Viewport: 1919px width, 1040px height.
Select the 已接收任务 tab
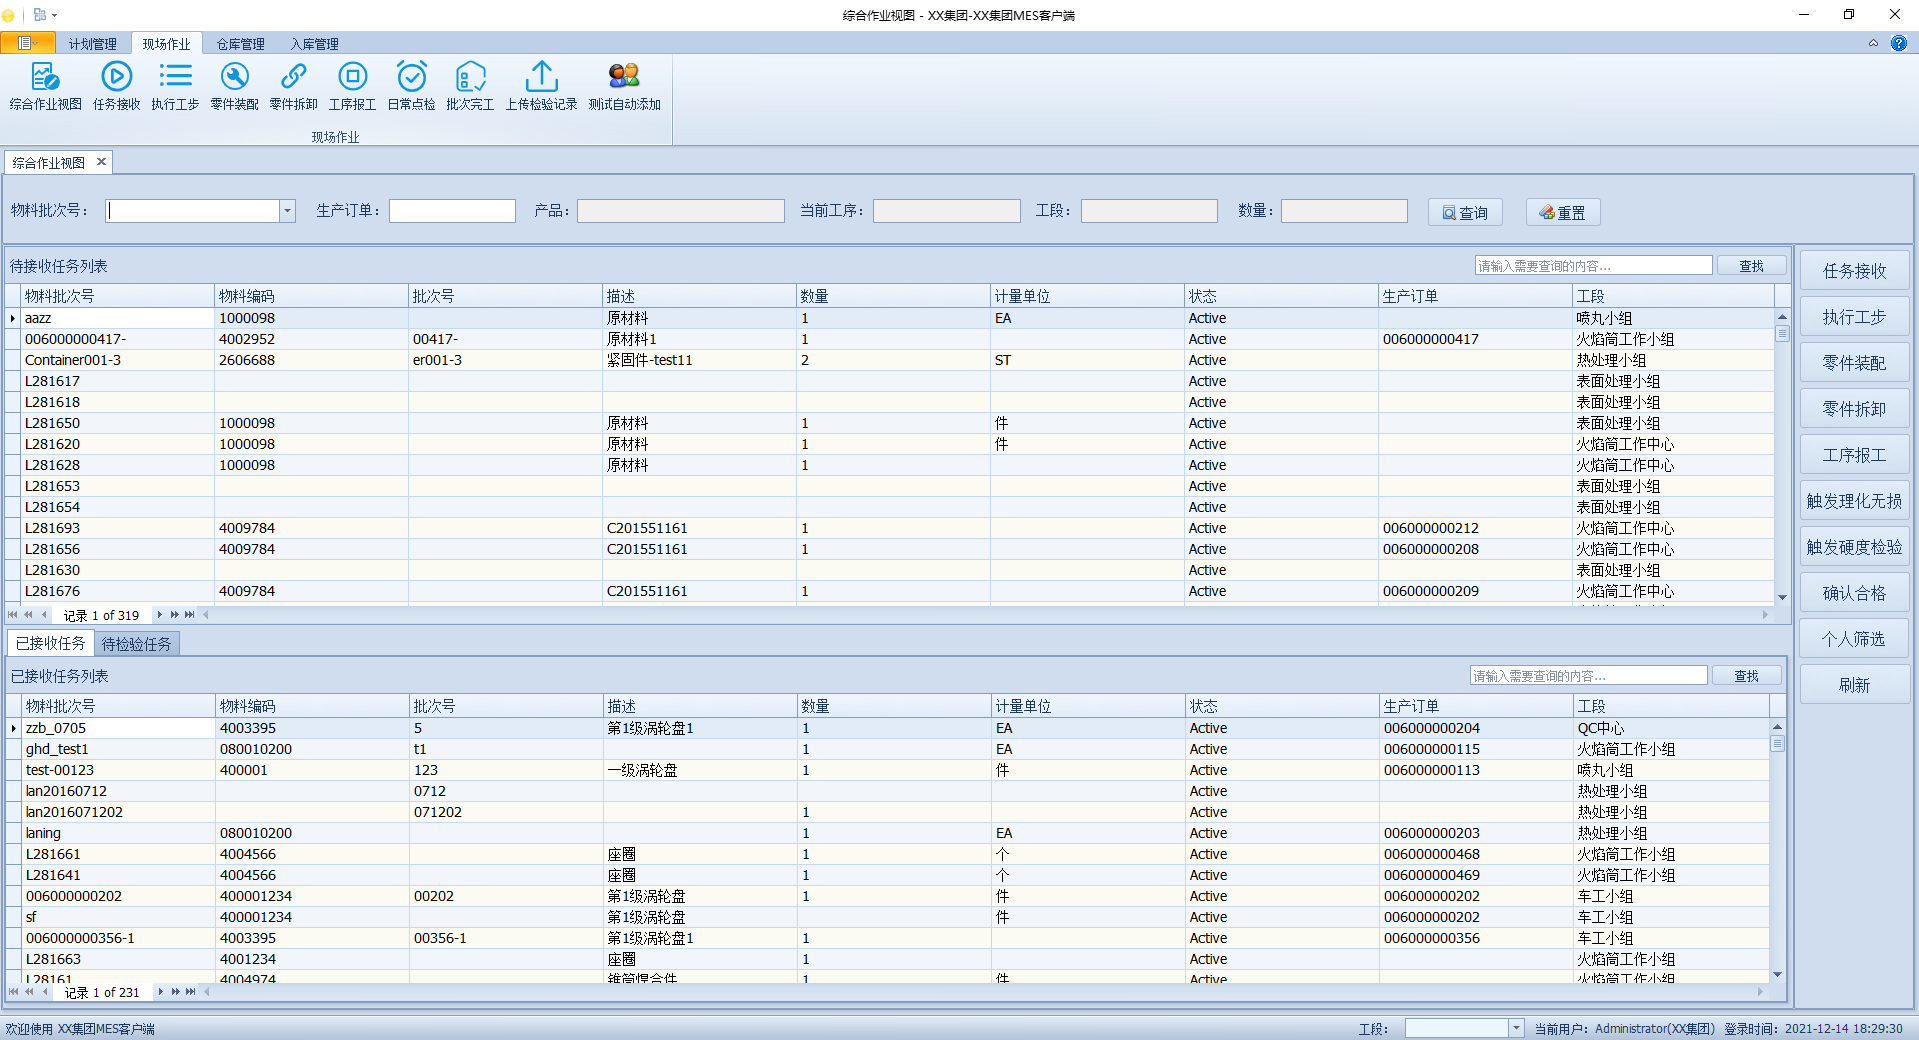coord(51,643)
